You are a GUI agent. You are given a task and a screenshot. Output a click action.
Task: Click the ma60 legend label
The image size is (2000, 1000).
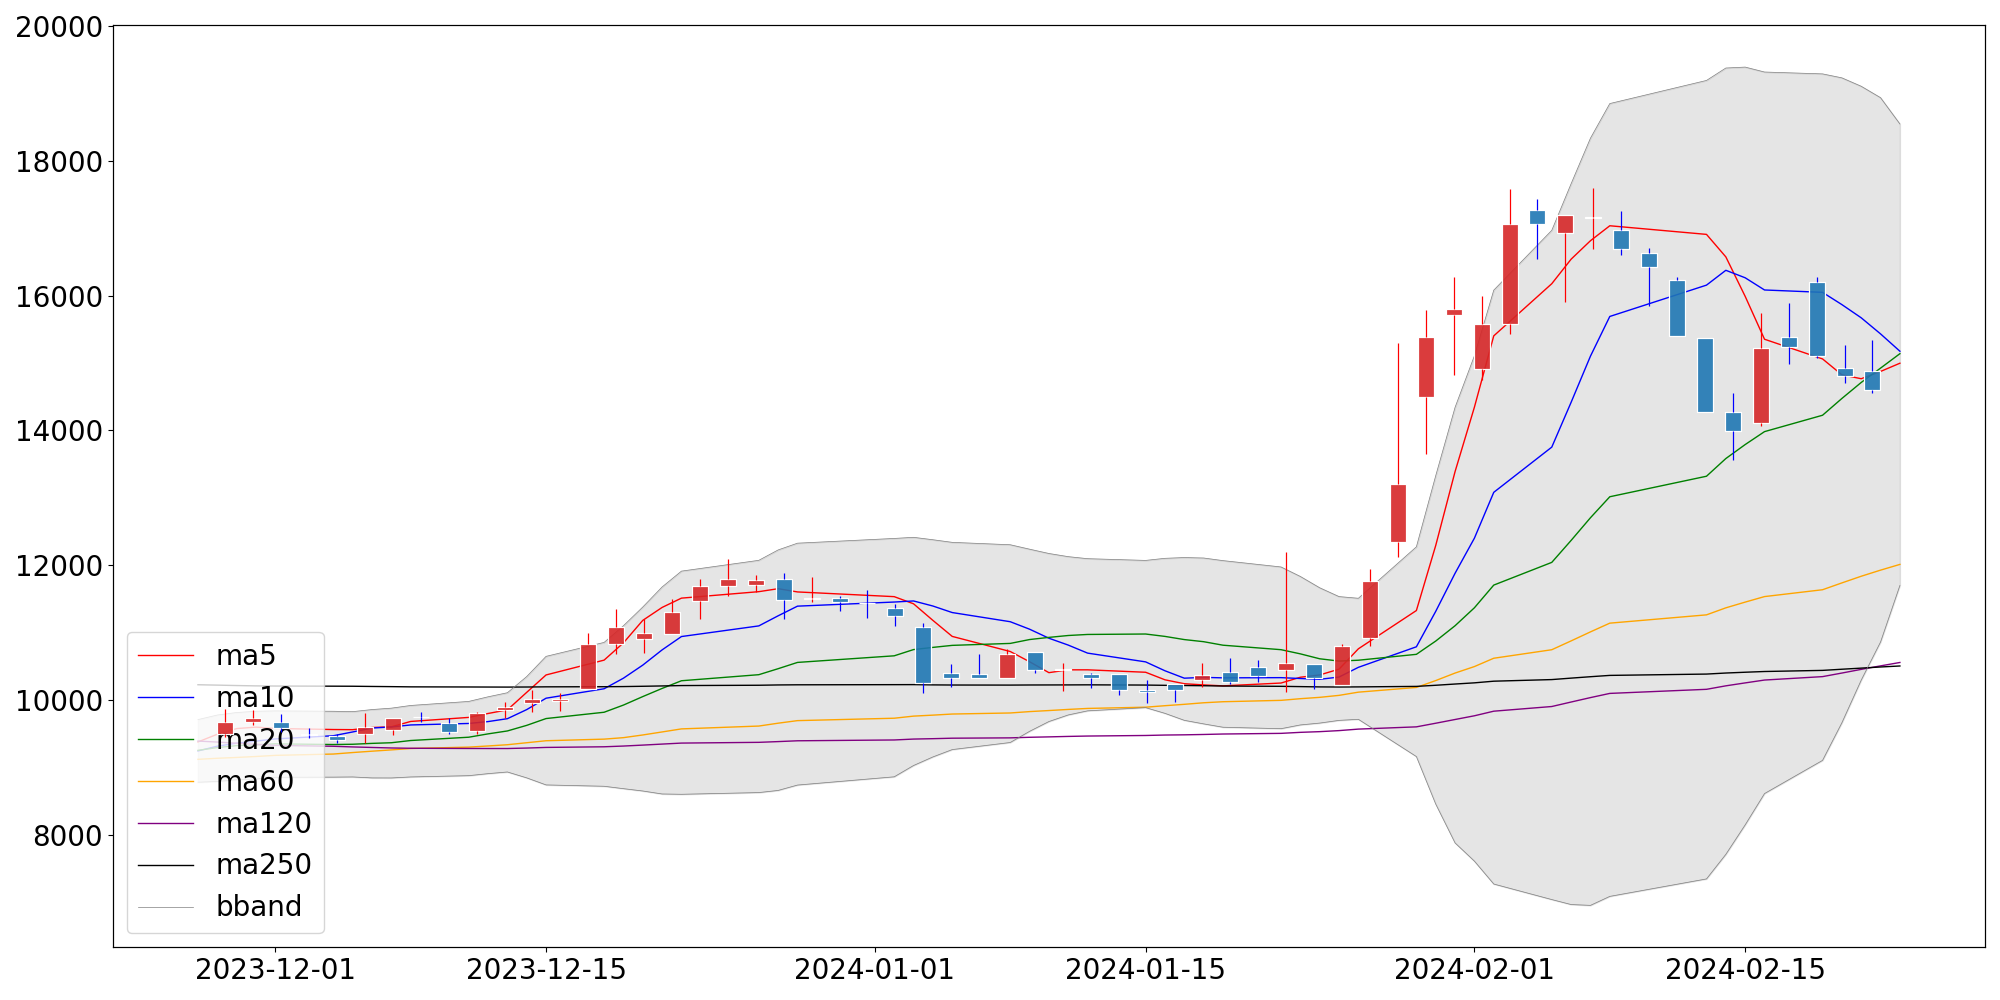click(254, 782)
